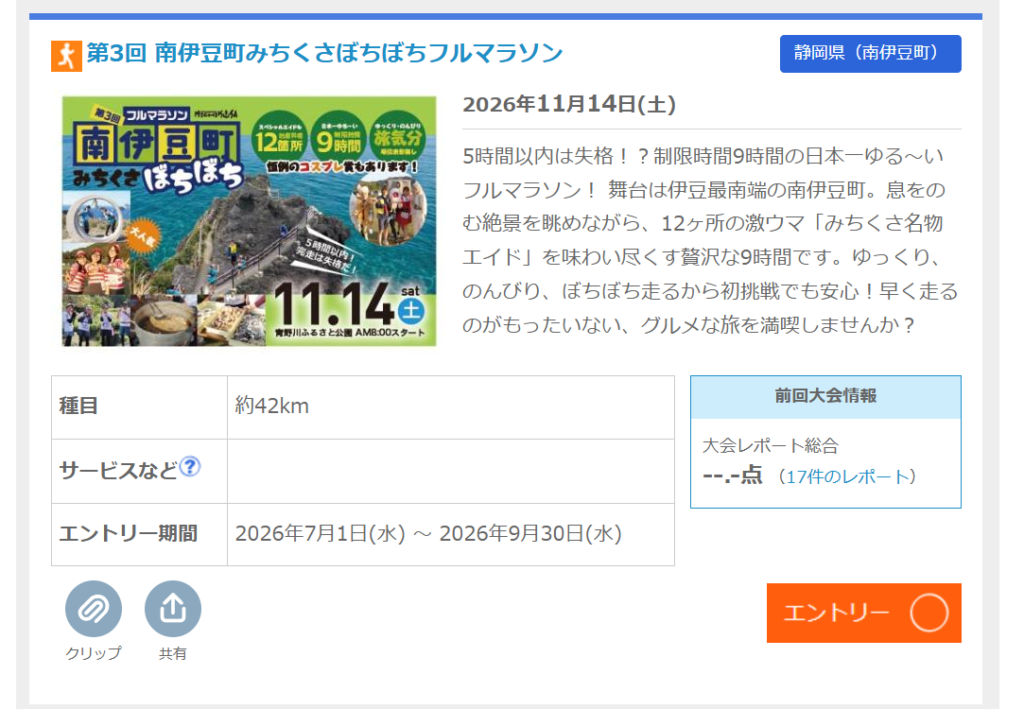Viewport: 1024px width, 709px height.
Task: Click the エントリー期間 row label
Action: [x=128, y=534]
